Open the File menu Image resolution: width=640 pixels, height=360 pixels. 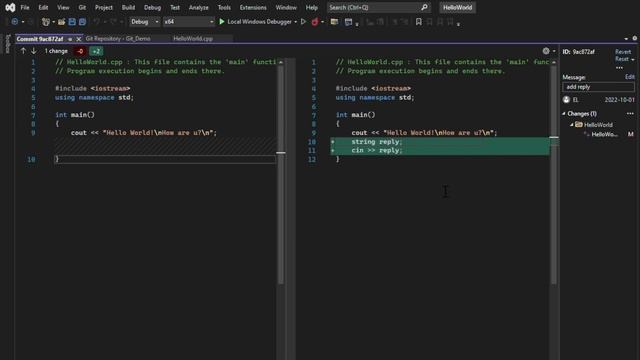pos(25,7)
